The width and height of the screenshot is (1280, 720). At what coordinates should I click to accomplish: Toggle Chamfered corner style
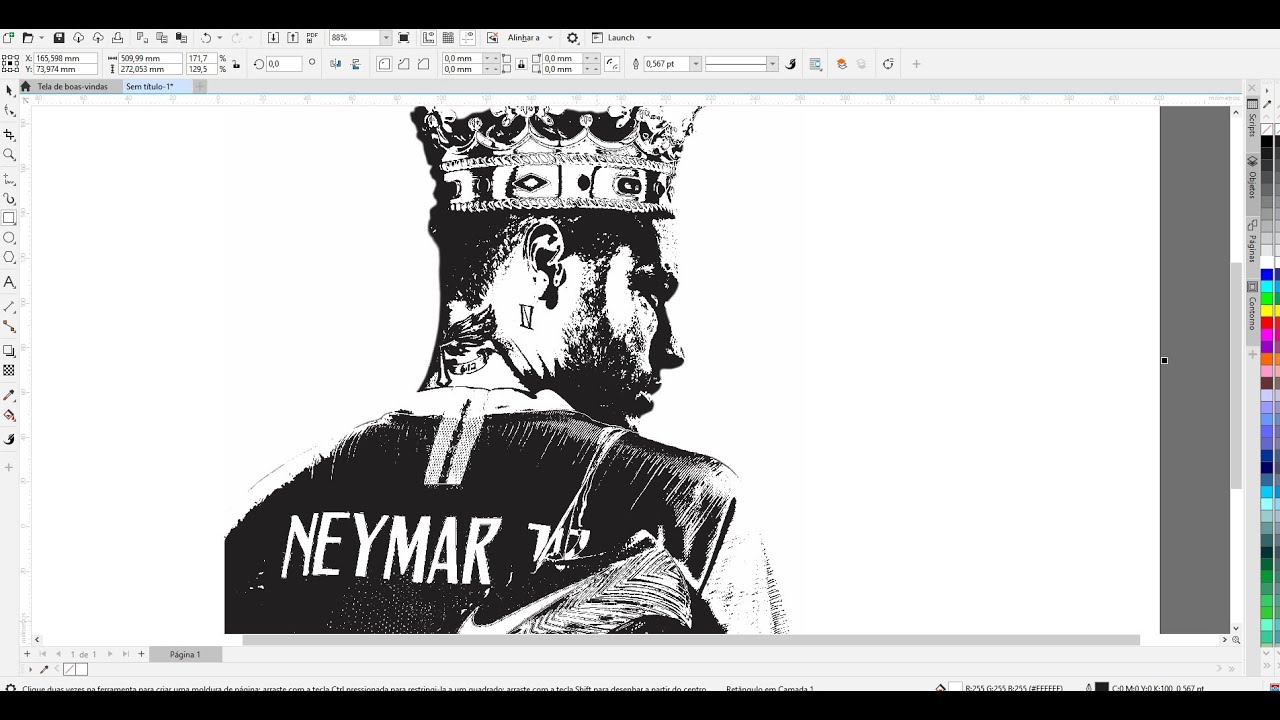click(423, 64)
